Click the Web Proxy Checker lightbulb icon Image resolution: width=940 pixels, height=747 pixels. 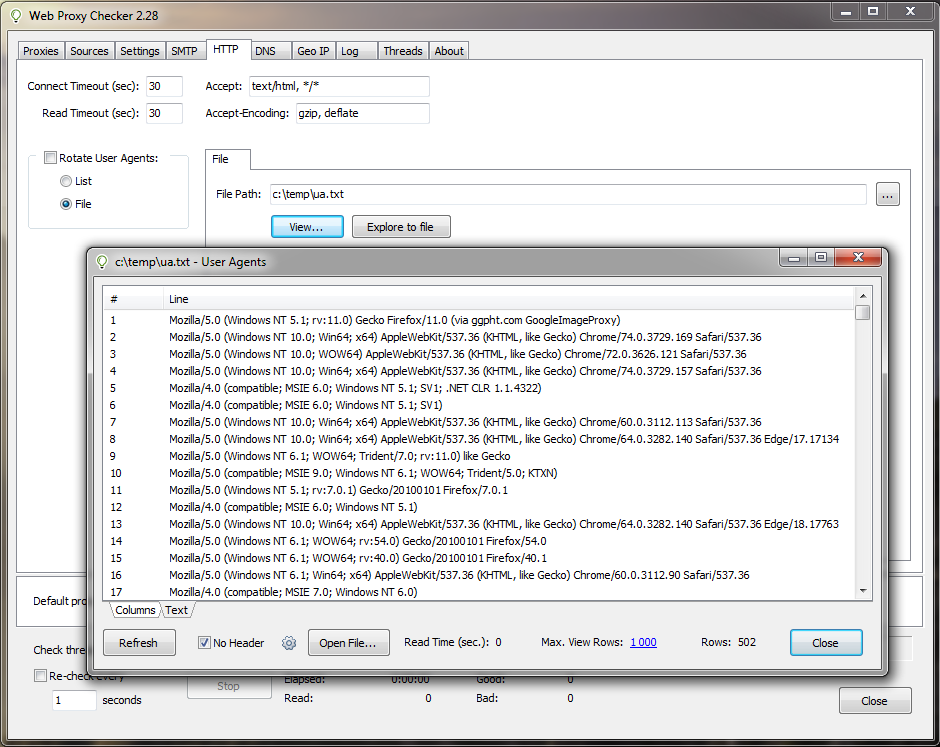16,16
